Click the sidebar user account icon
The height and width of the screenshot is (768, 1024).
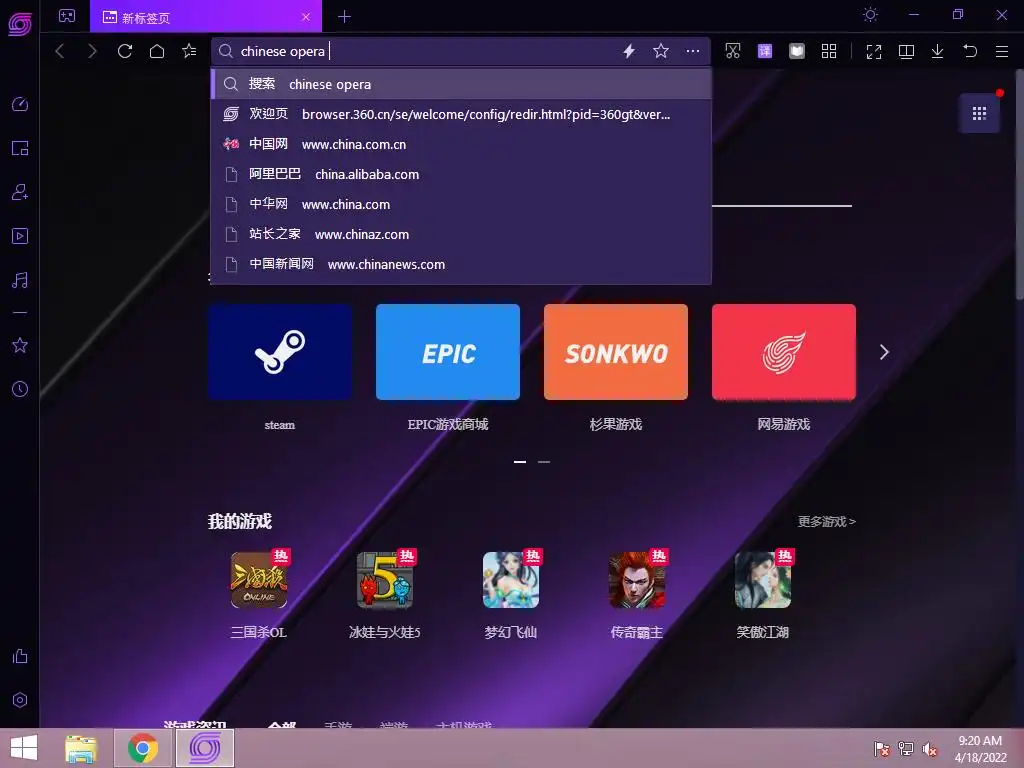coord(20,192)
